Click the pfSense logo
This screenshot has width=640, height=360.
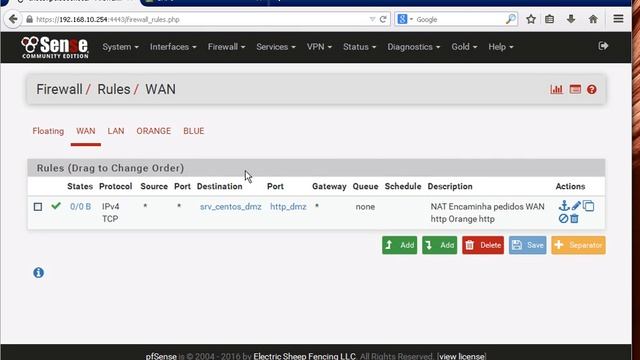click(55, 47)
